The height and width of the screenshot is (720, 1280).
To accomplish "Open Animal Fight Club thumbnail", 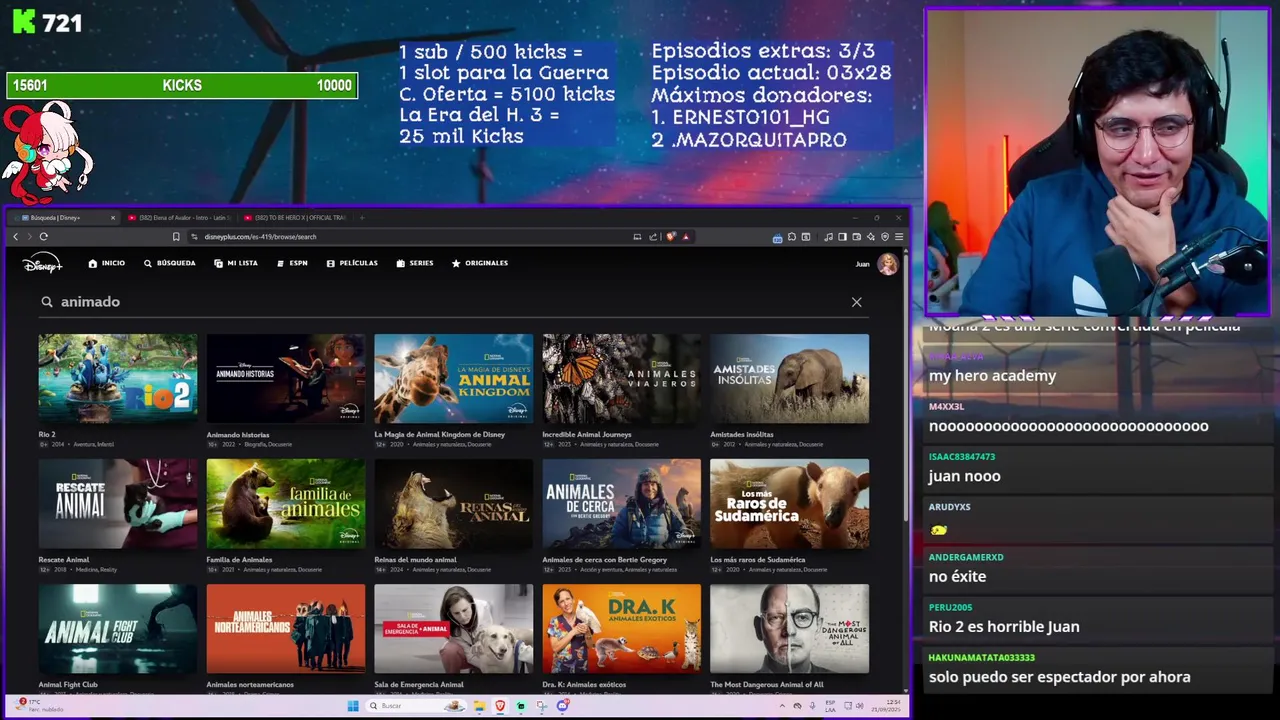I will point(118,628).
